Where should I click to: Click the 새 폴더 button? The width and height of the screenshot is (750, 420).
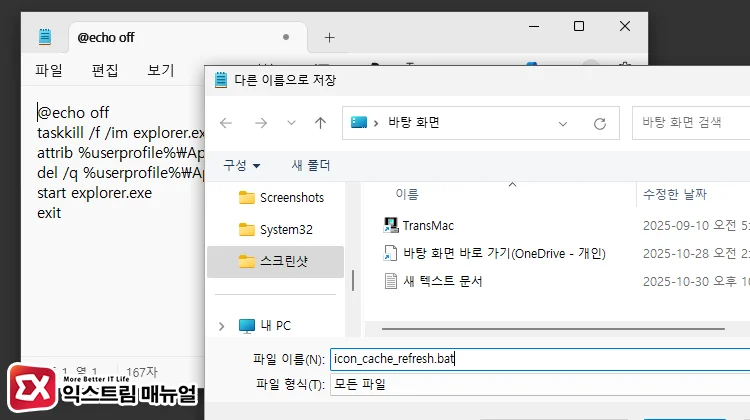[x=311, y=166]
